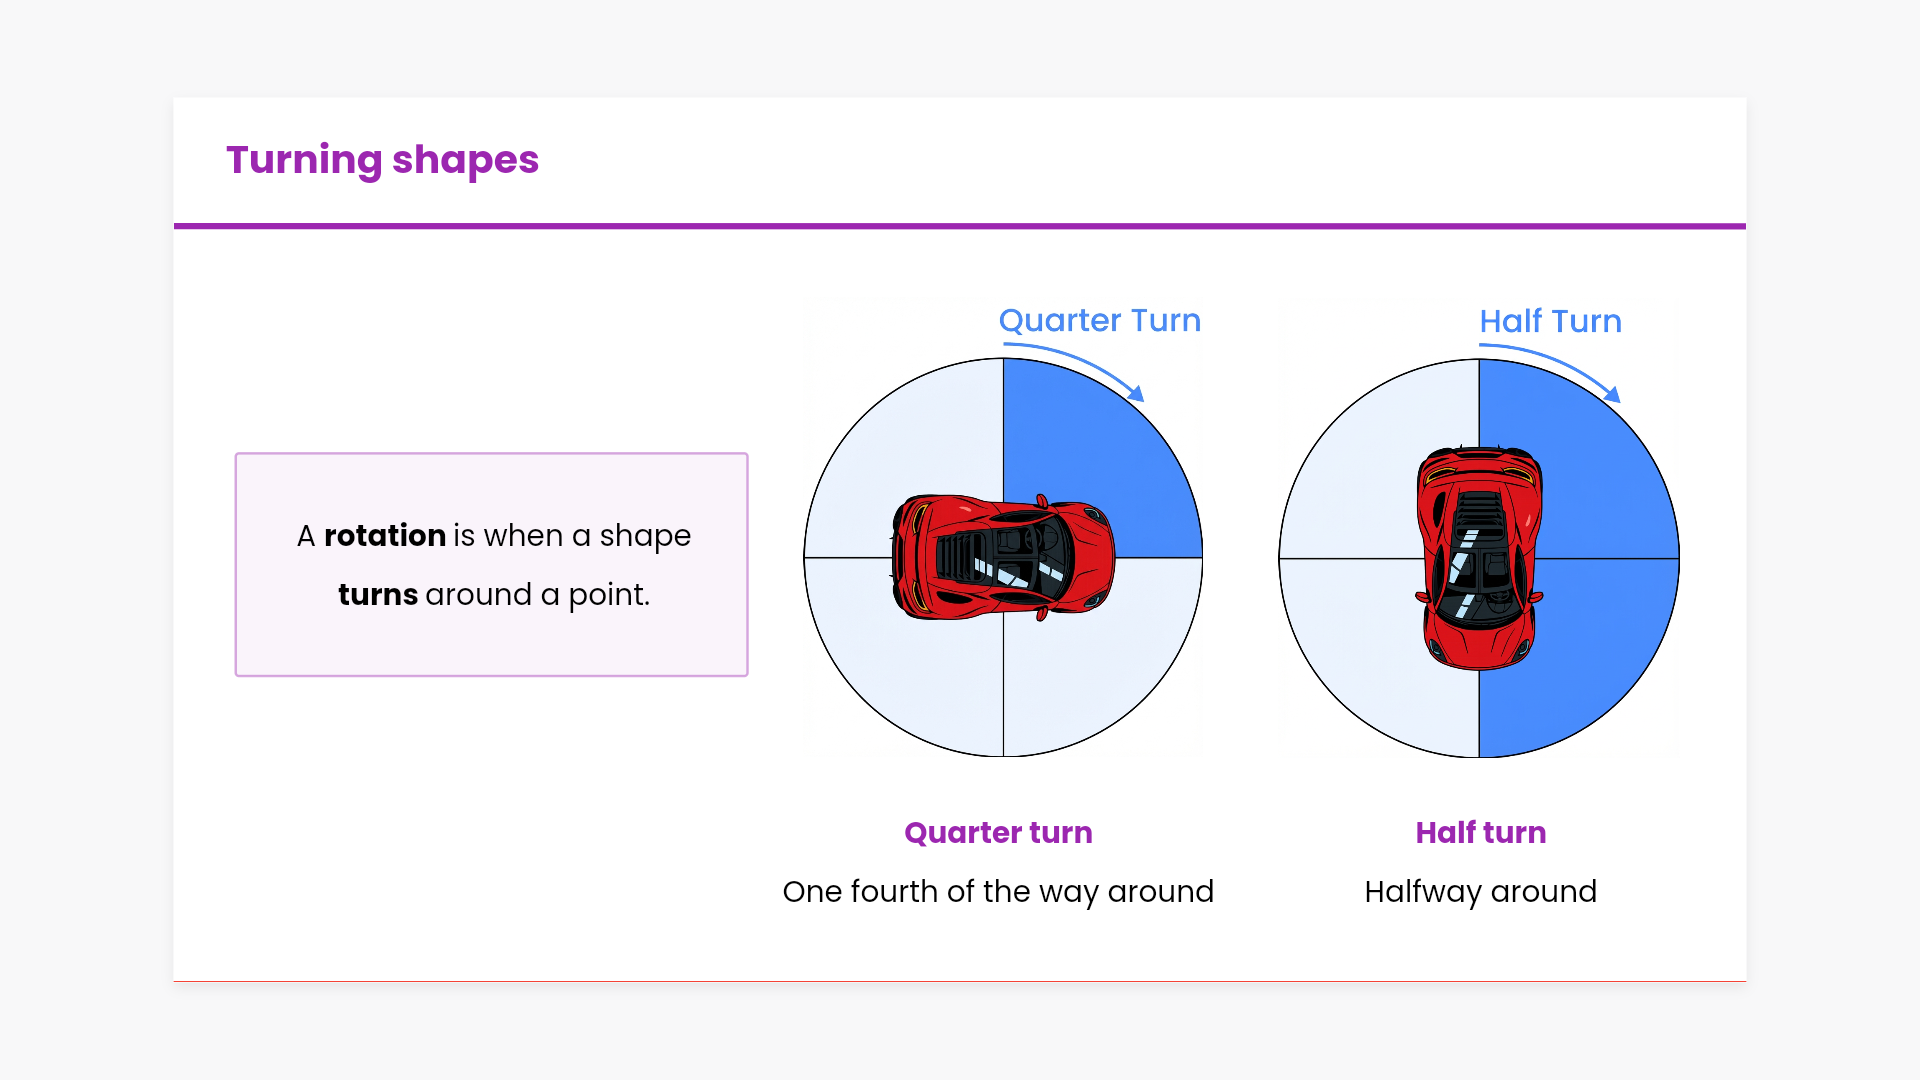Click the purple "Quarter turn" caption heading
The width and height of the screenshot is (1920, 1080).
pos(998,833)
